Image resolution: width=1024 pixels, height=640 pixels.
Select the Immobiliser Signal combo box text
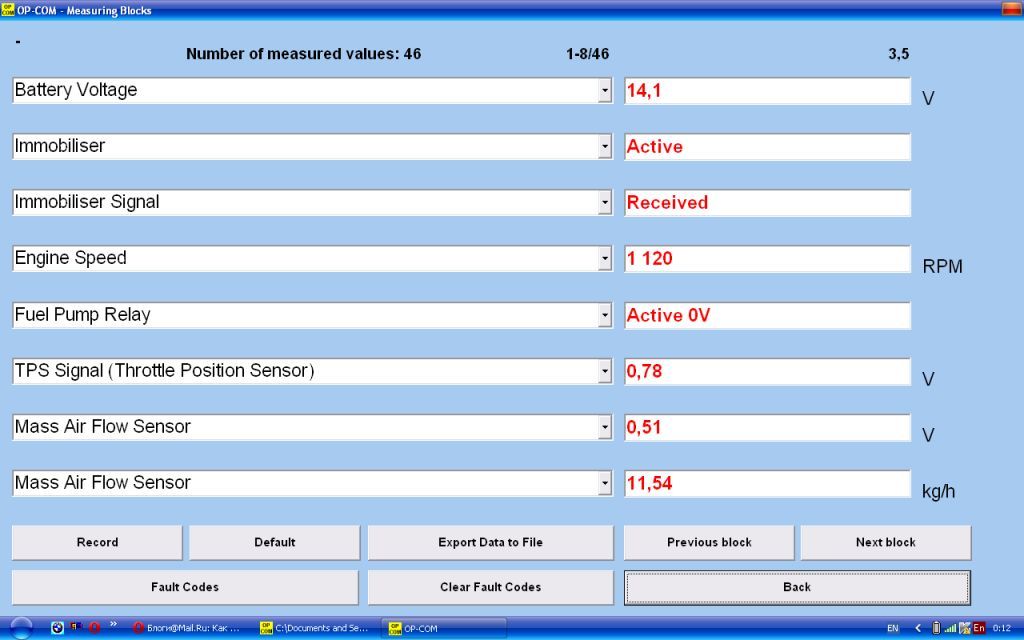pos(87,202)
